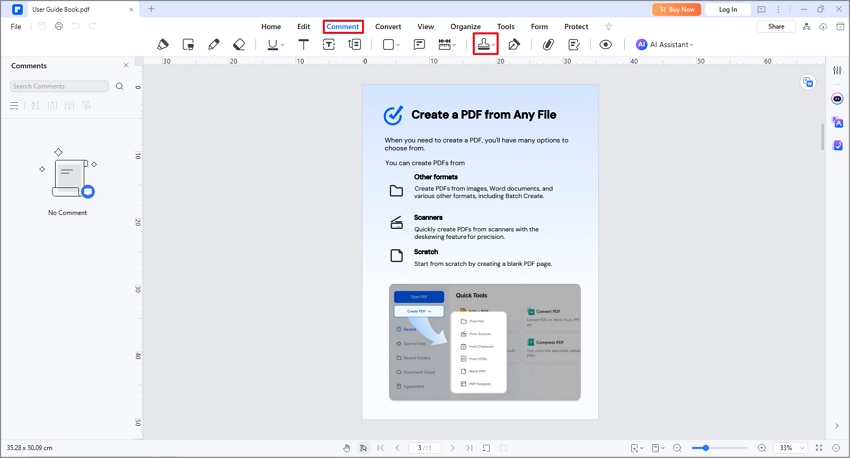Select the Typewriter text comment tool
Viewport: 850px width, 458px height.
point(304,44)
